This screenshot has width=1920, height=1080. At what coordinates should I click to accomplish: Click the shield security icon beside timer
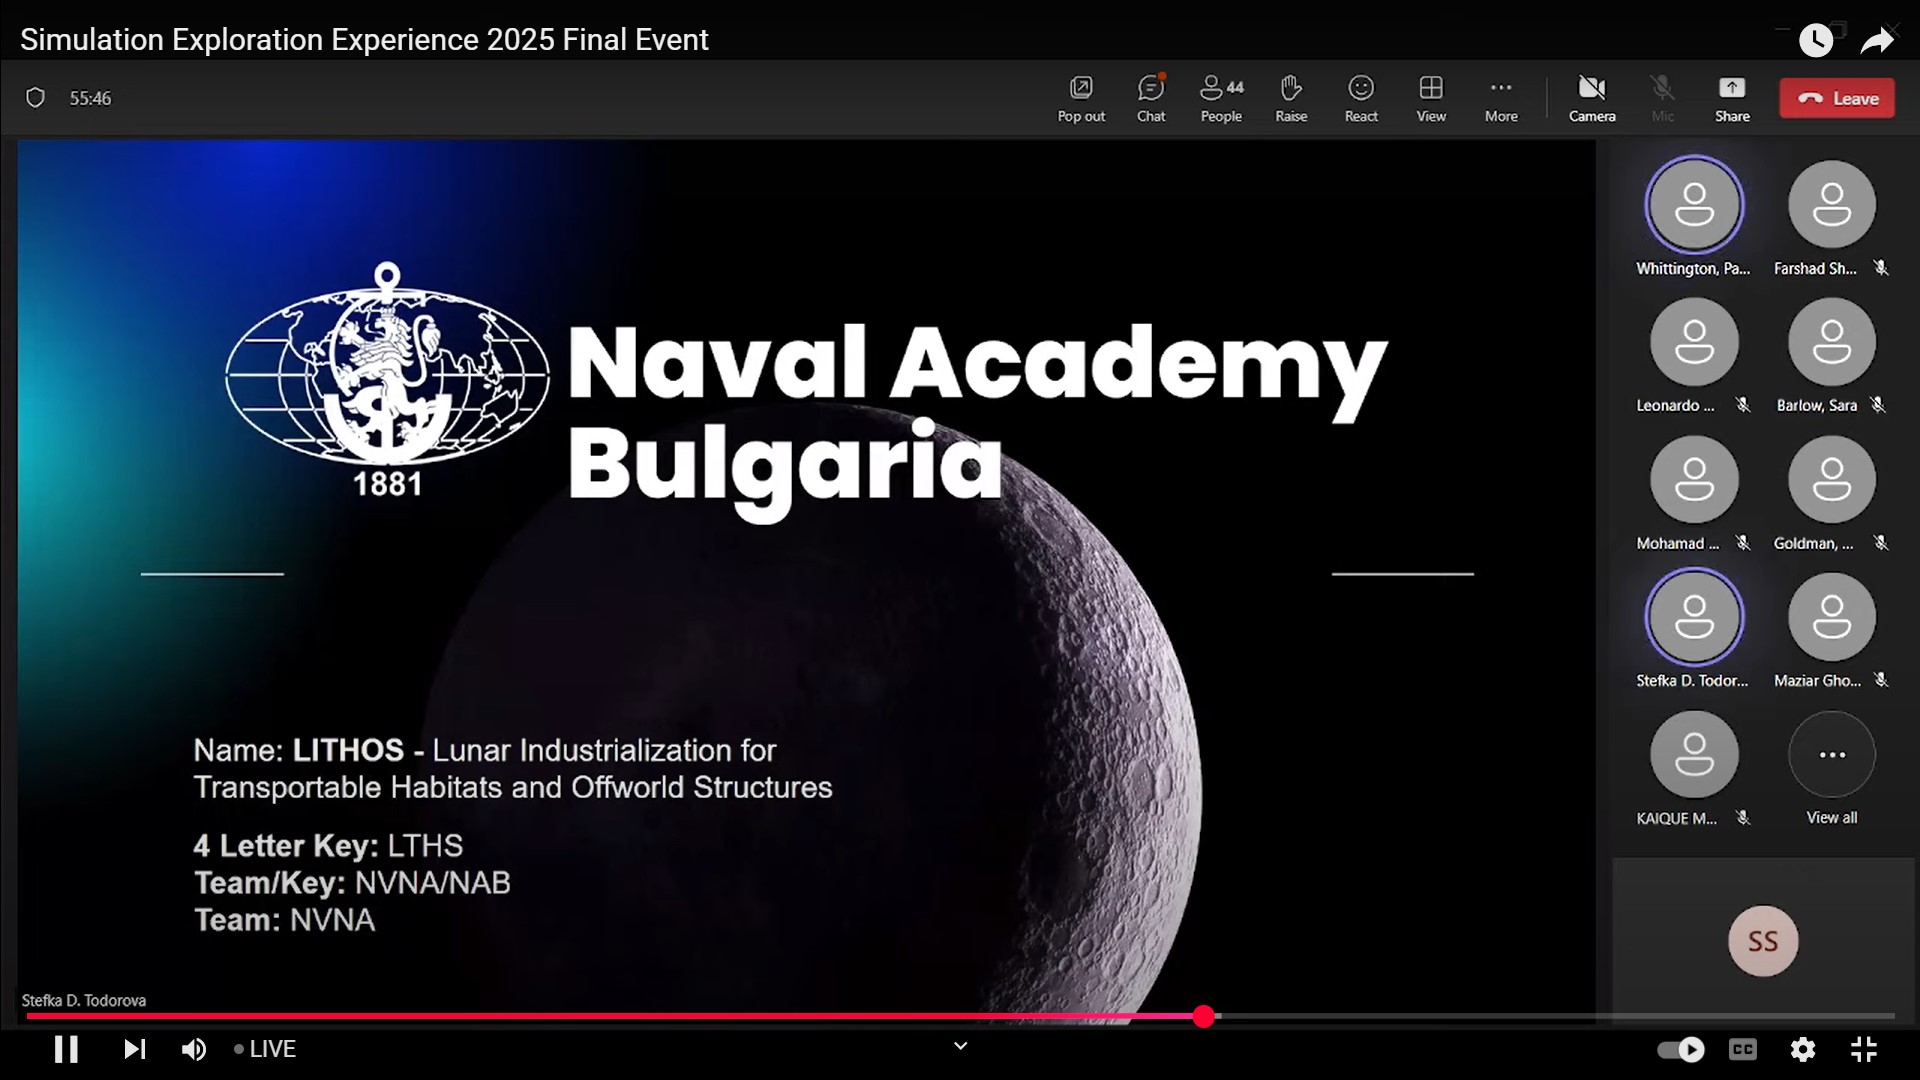[x=35, y=98]
